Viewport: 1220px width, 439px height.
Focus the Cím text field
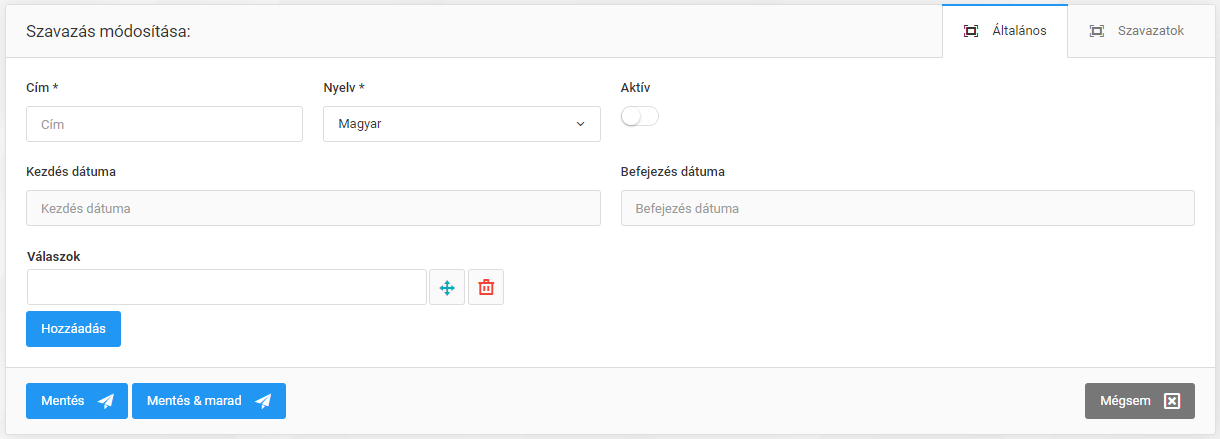[164, 124]
